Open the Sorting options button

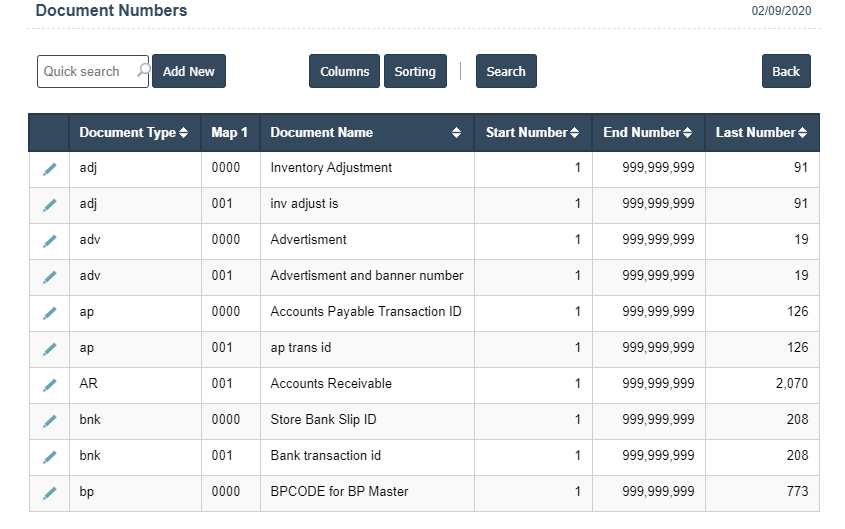415,72
